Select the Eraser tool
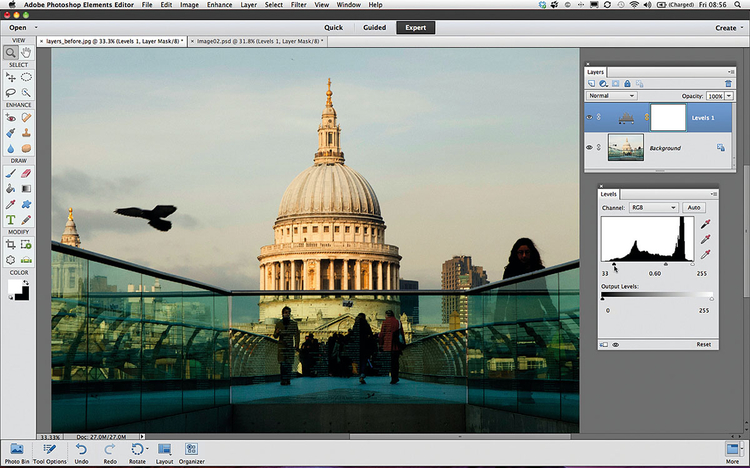Viewport: 750px width, 468px height. point(26,174)
